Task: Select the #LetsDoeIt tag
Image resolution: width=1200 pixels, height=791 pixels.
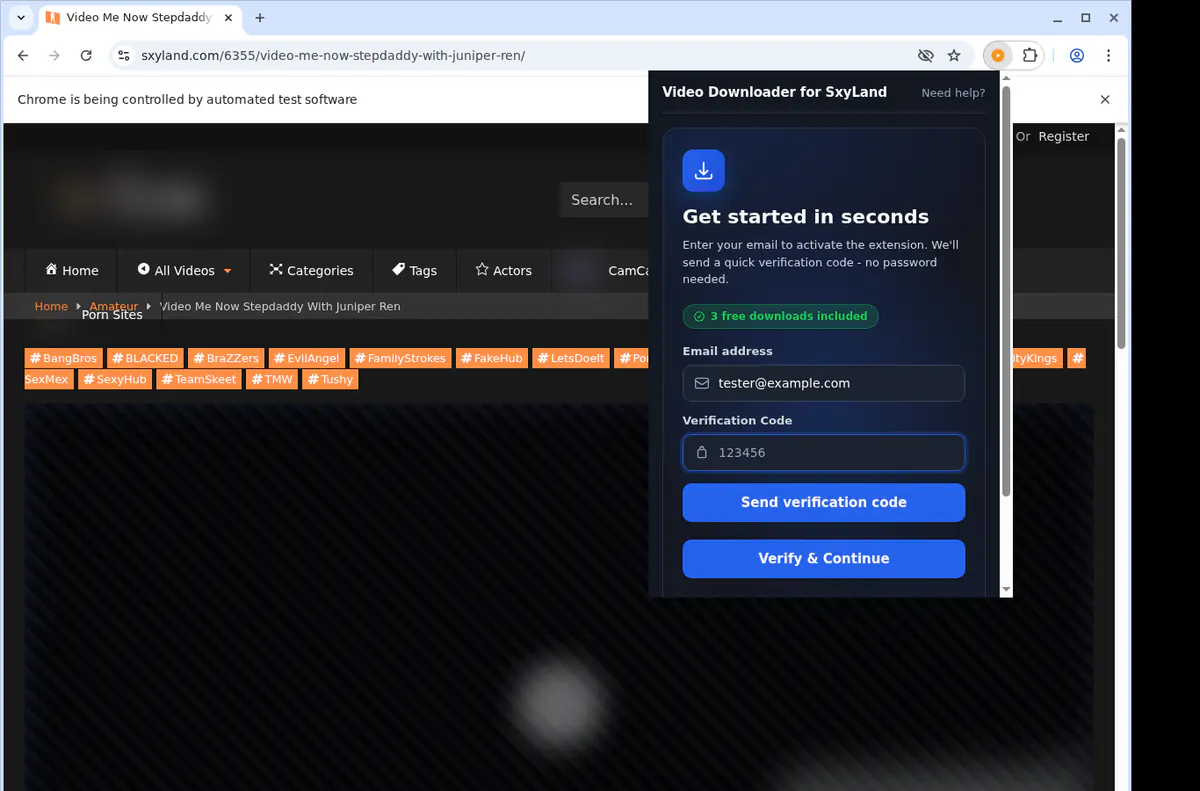Action: click(571, 358)
